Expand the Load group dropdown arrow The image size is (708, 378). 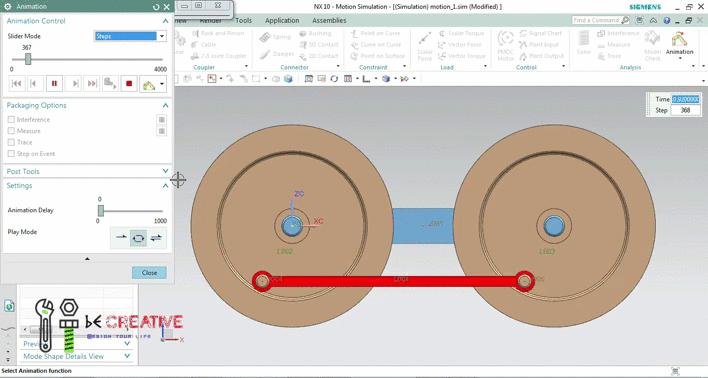(485, 66)
